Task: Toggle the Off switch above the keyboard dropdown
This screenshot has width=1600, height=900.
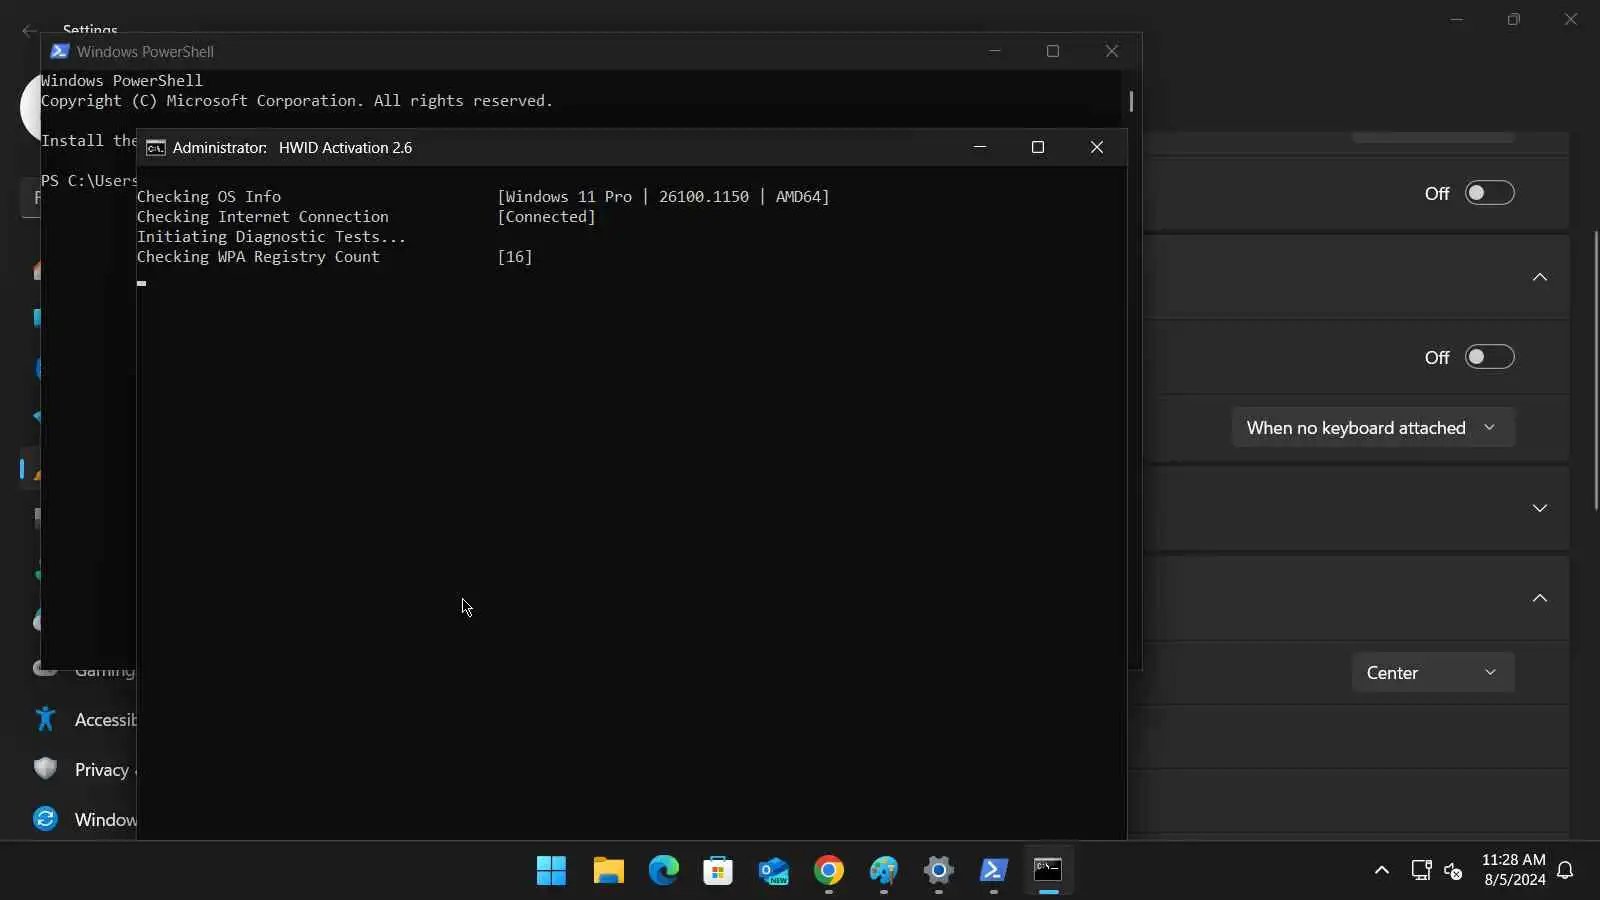Action: [x=1489, y=357]
